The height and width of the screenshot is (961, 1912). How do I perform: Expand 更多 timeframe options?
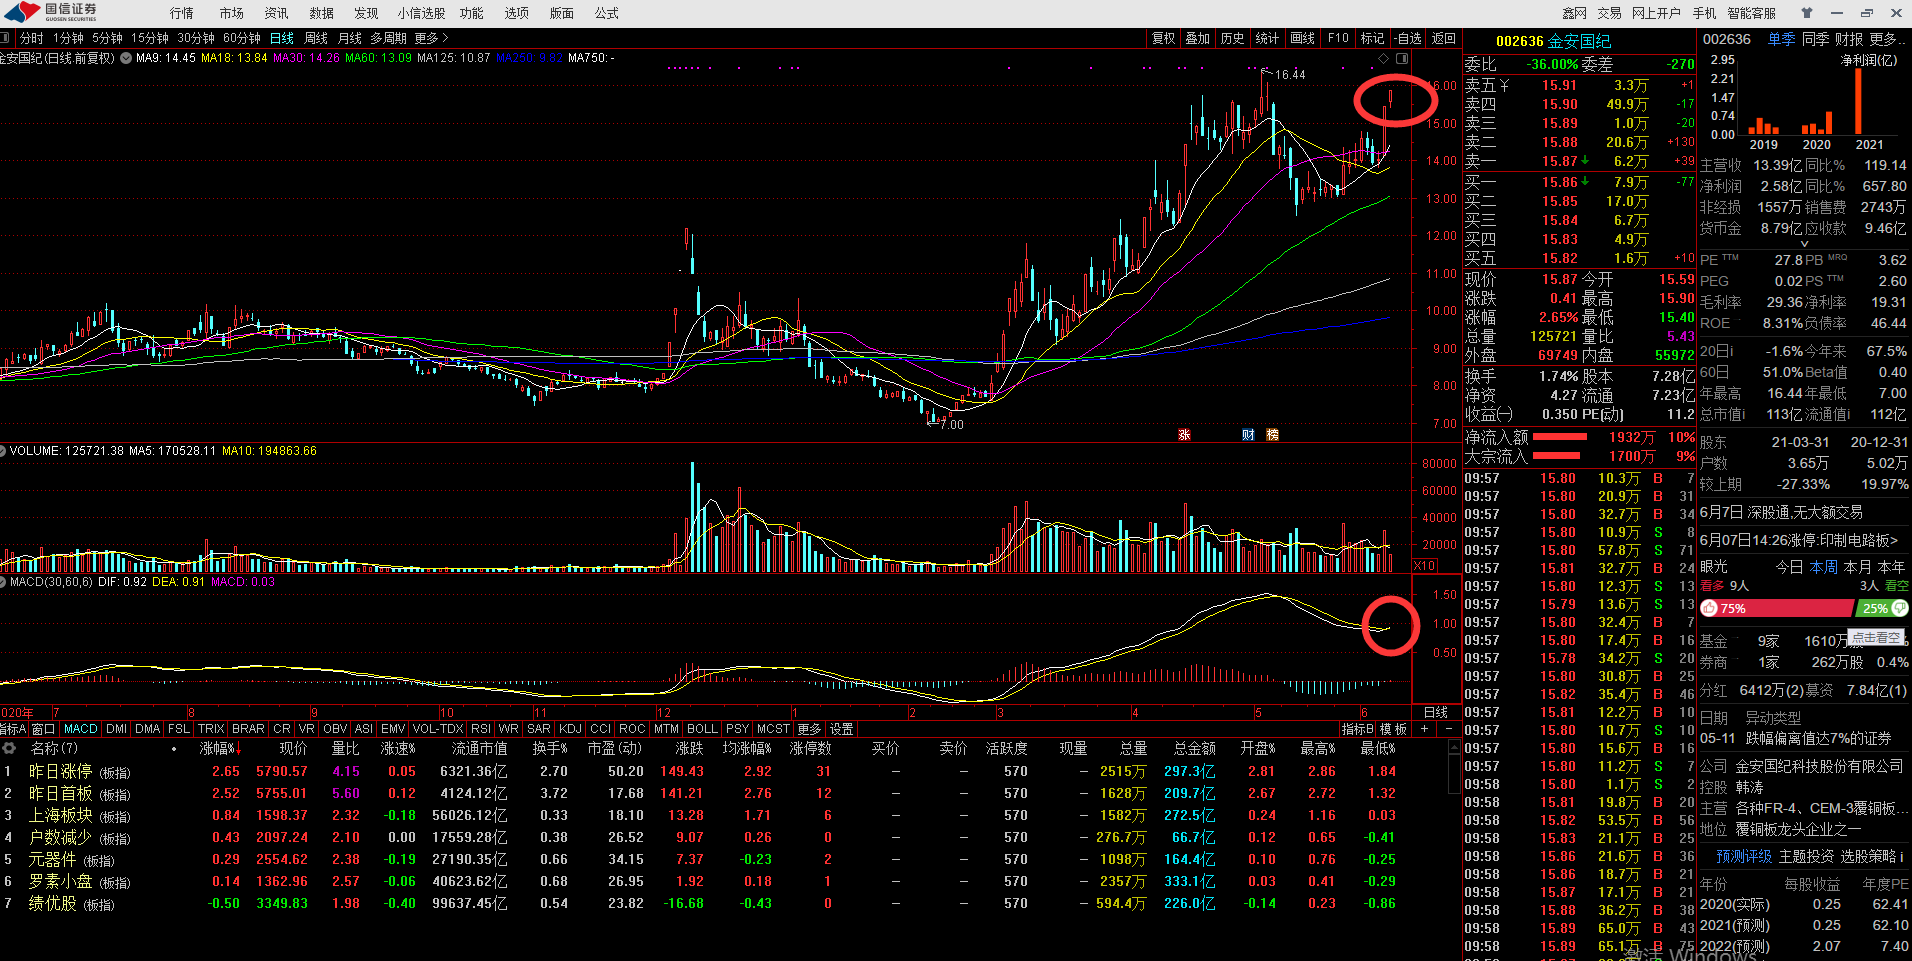tap(431, 38)
